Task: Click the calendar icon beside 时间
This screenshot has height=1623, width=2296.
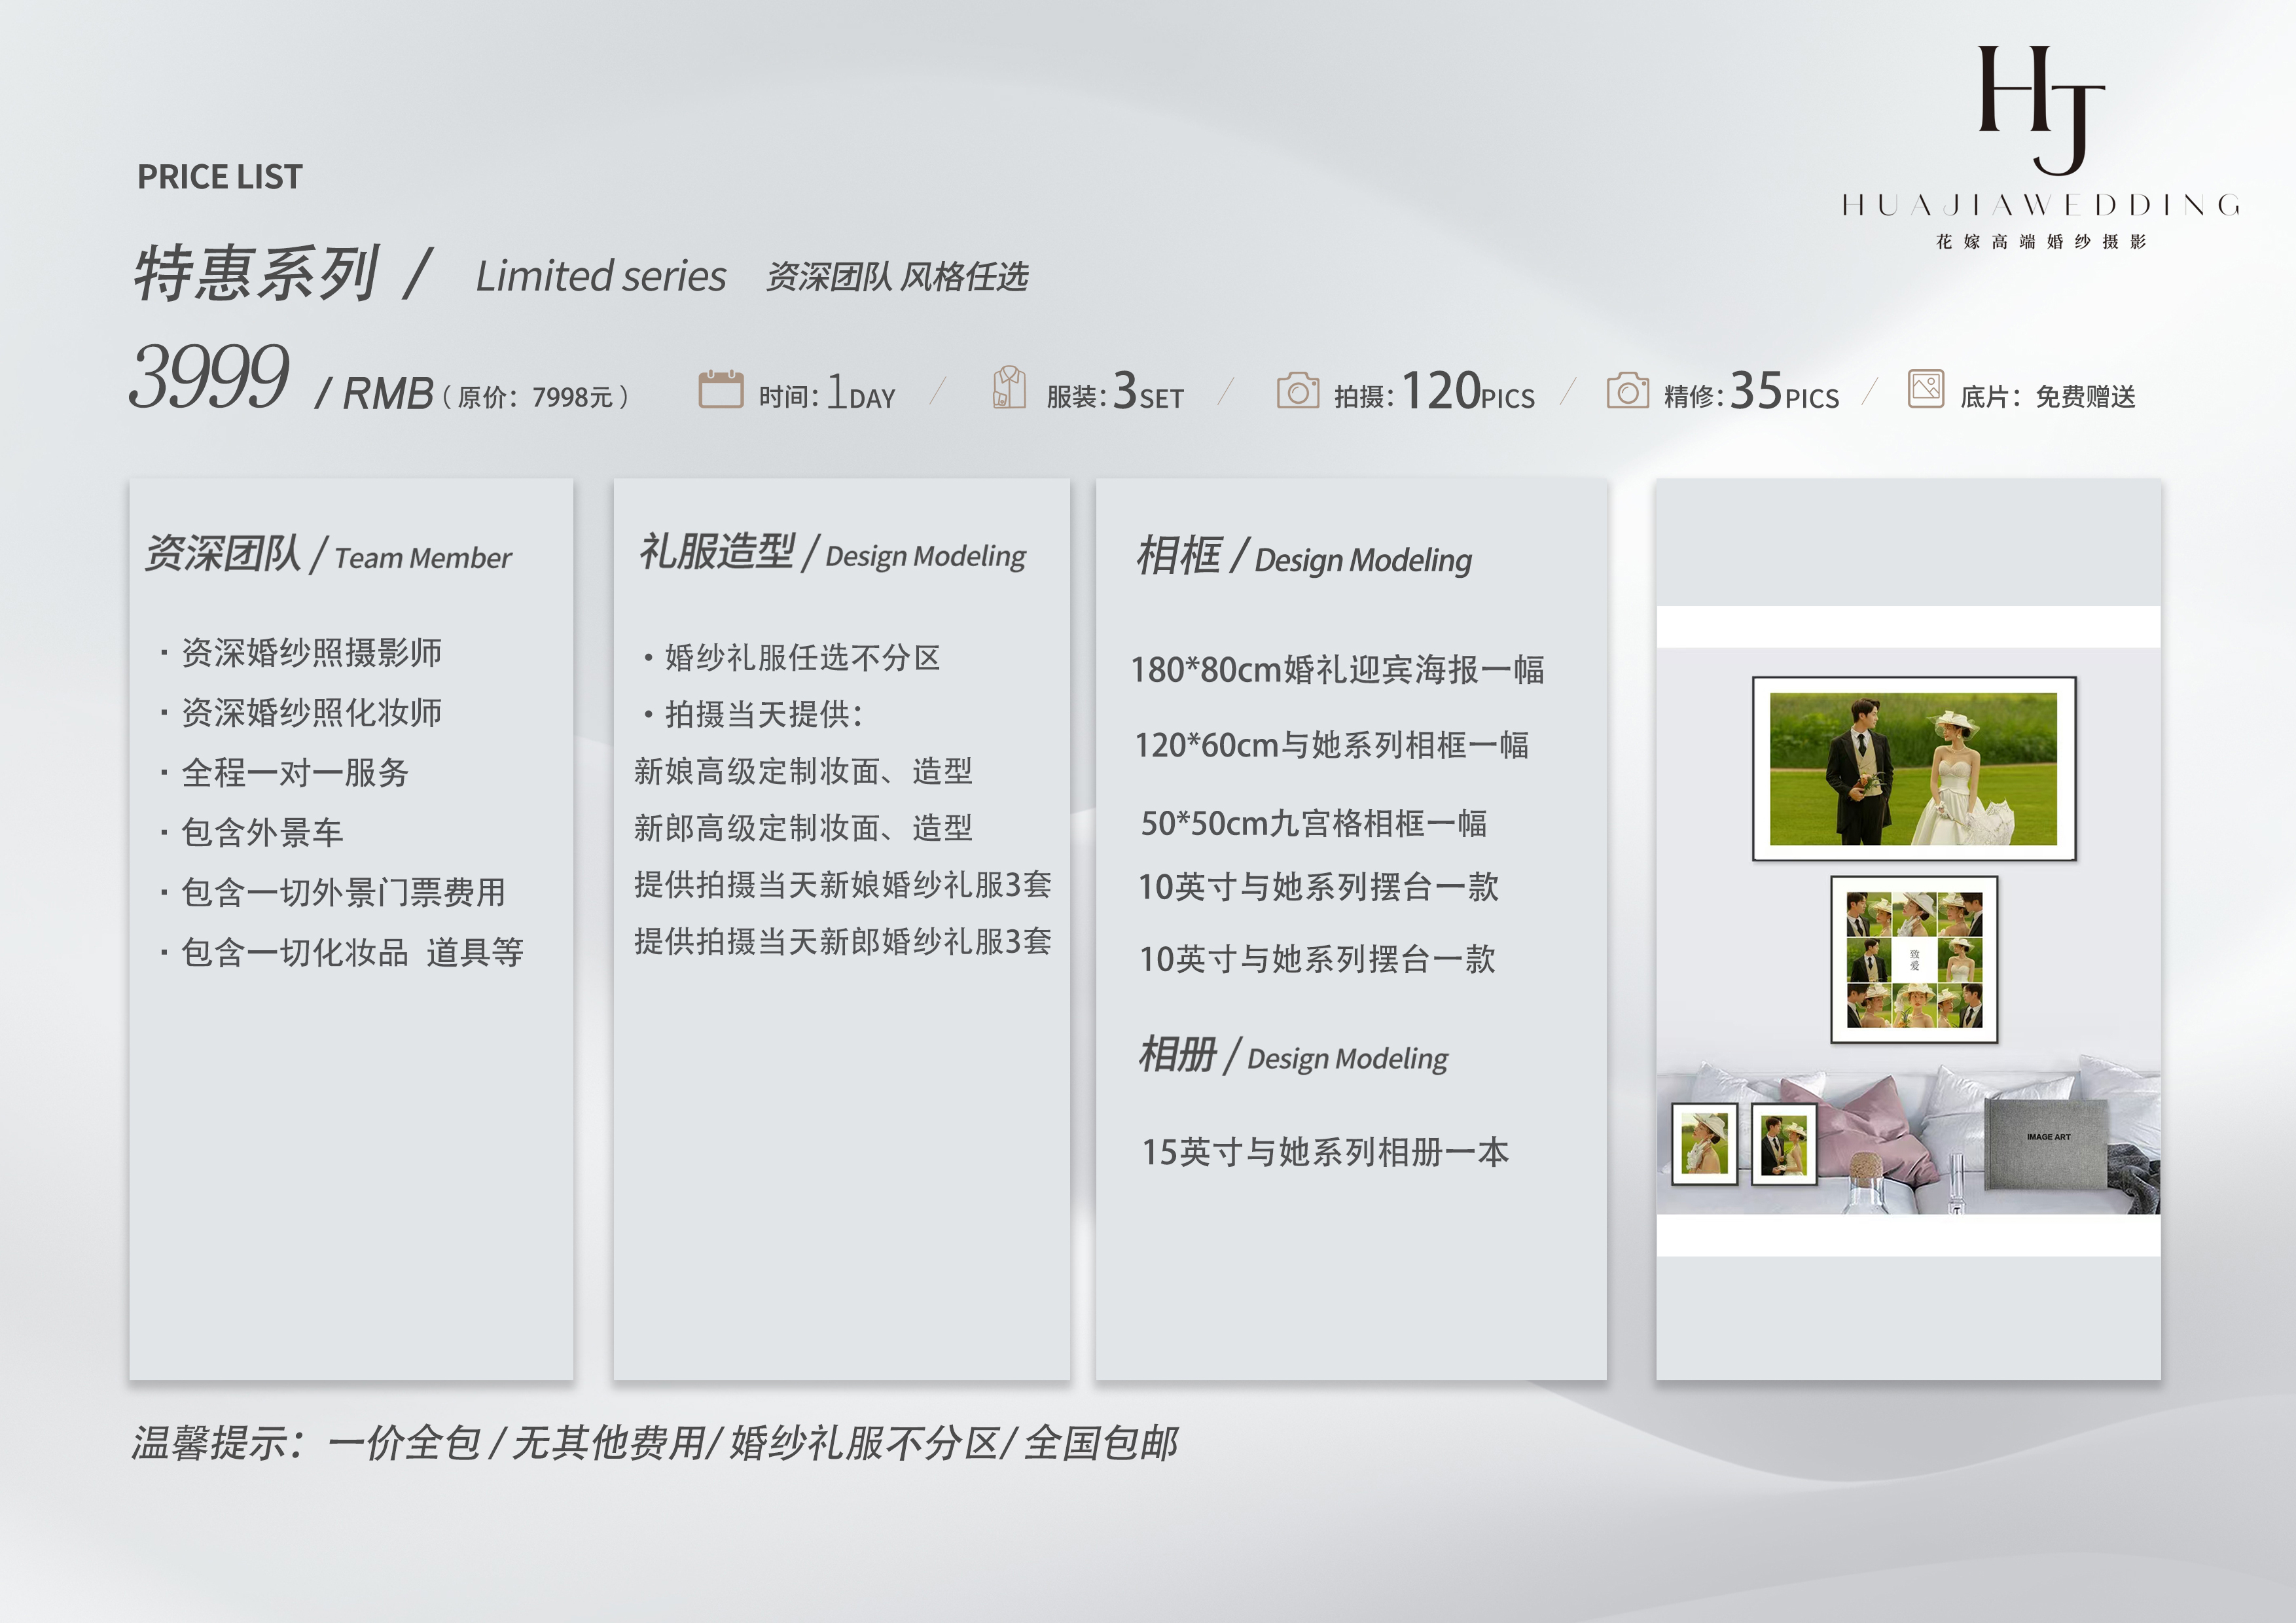Action: [720, 388]
